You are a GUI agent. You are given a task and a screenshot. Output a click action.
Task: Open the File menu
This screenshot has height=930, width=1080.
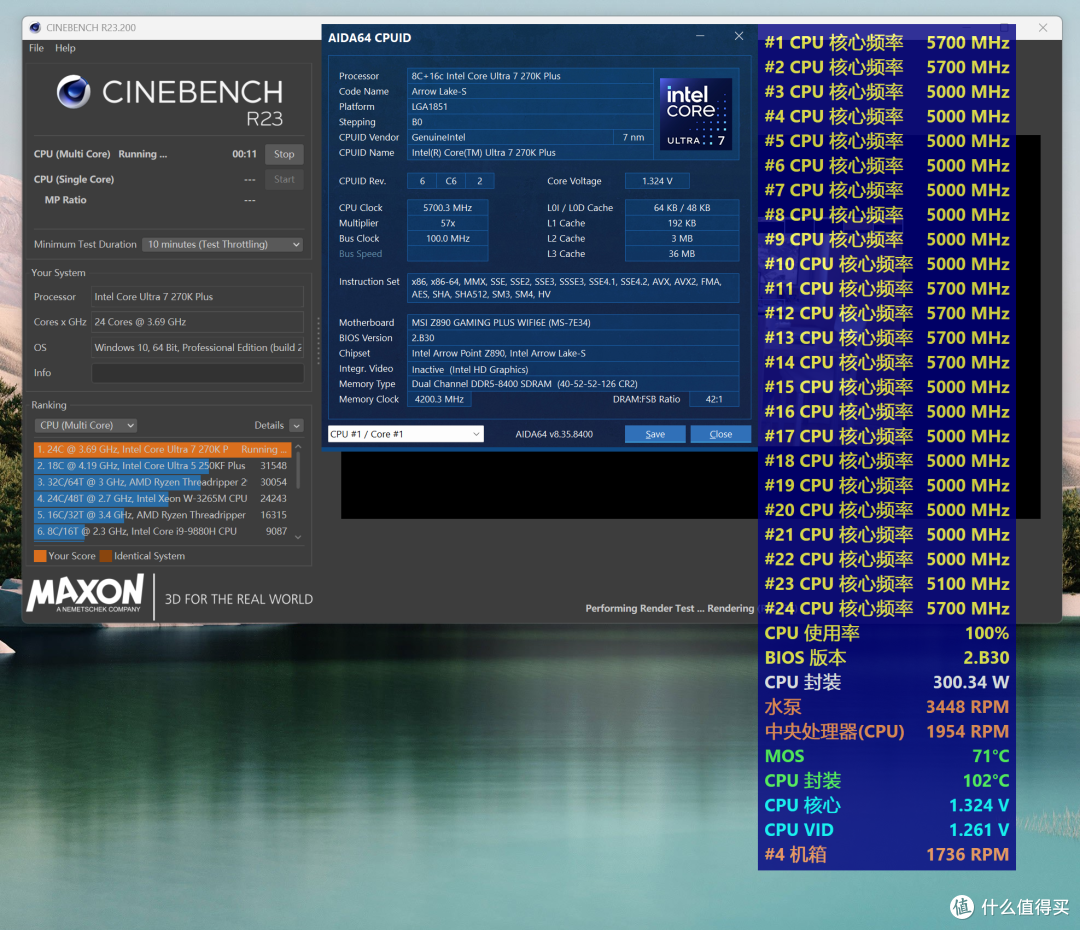click(x=37, y=48)
